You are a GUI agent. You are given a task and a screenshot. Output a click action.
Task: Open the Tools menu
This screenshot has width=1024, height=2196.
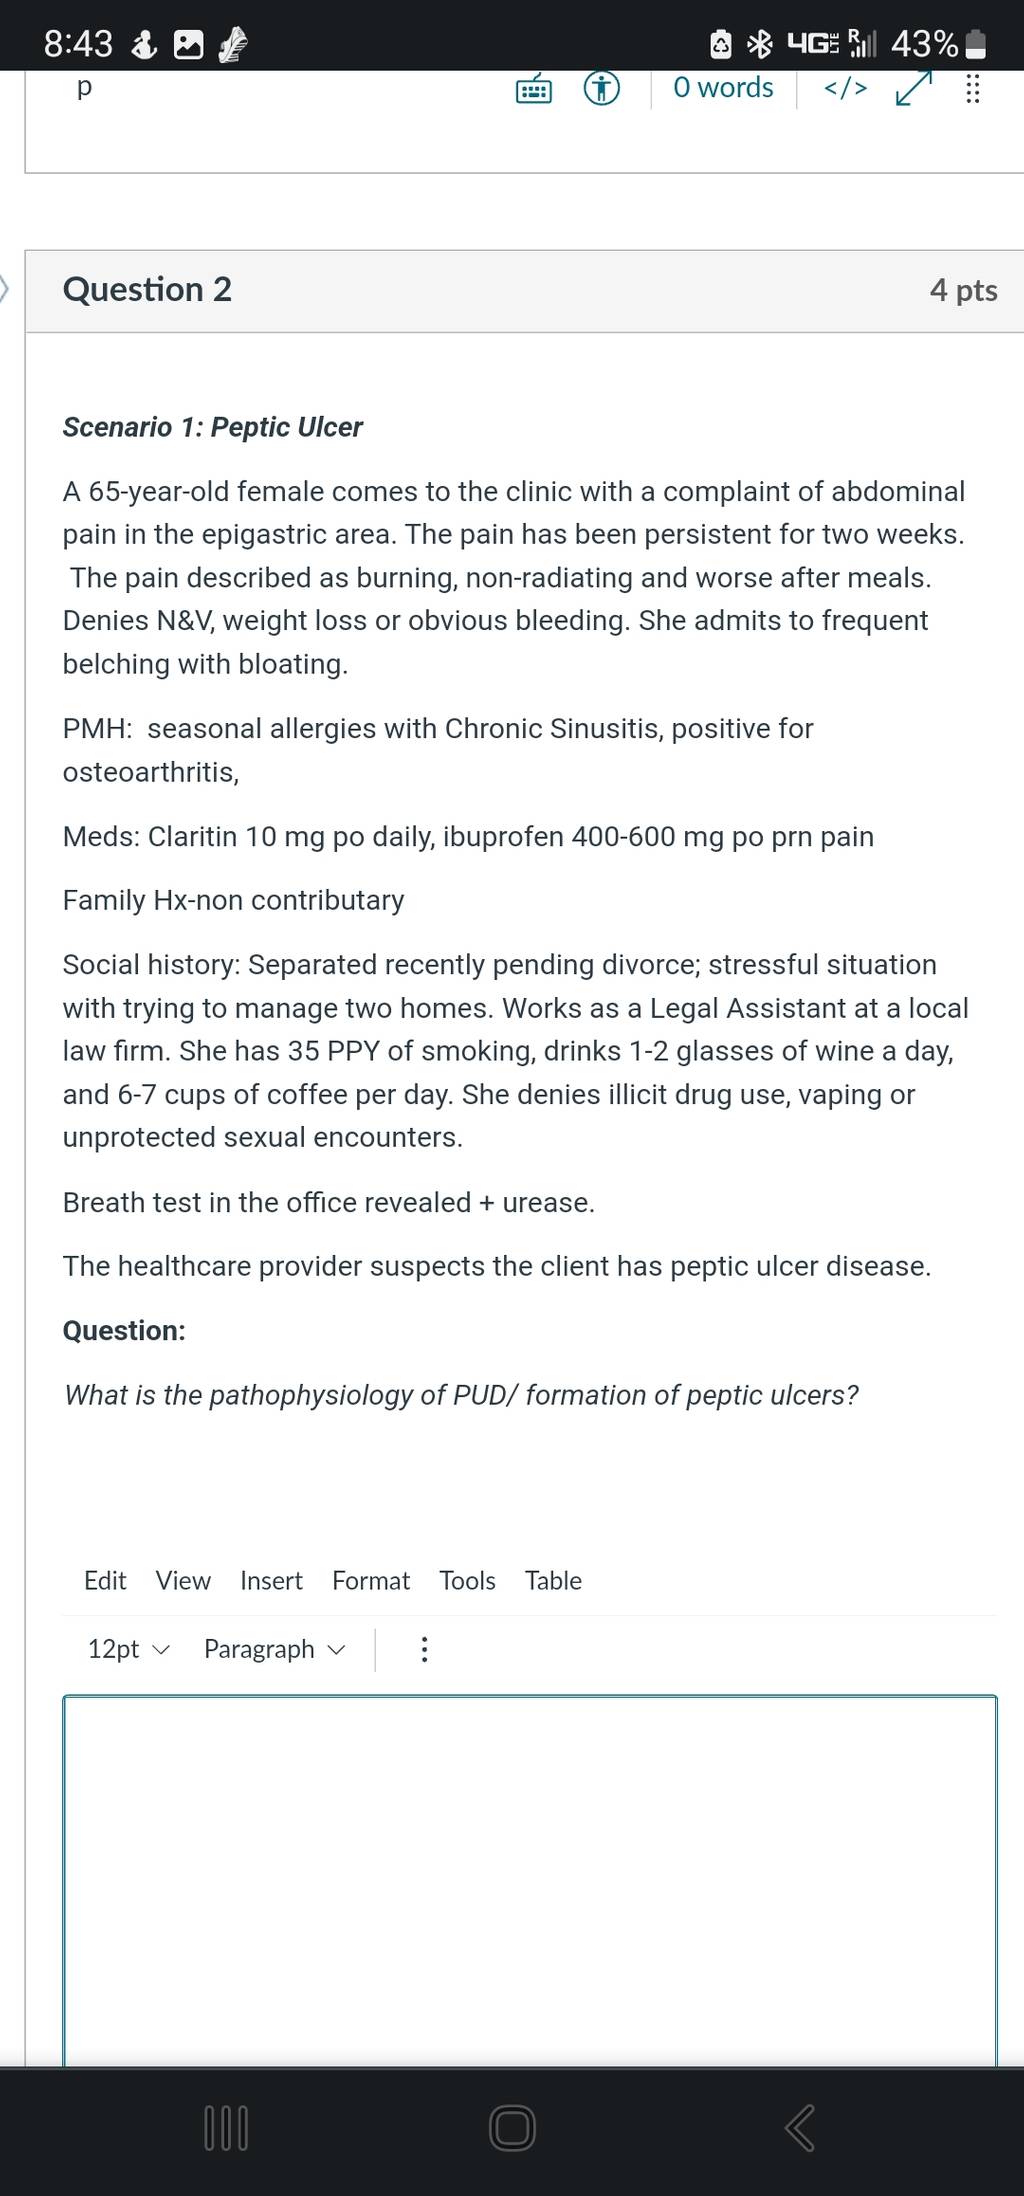467,1581
